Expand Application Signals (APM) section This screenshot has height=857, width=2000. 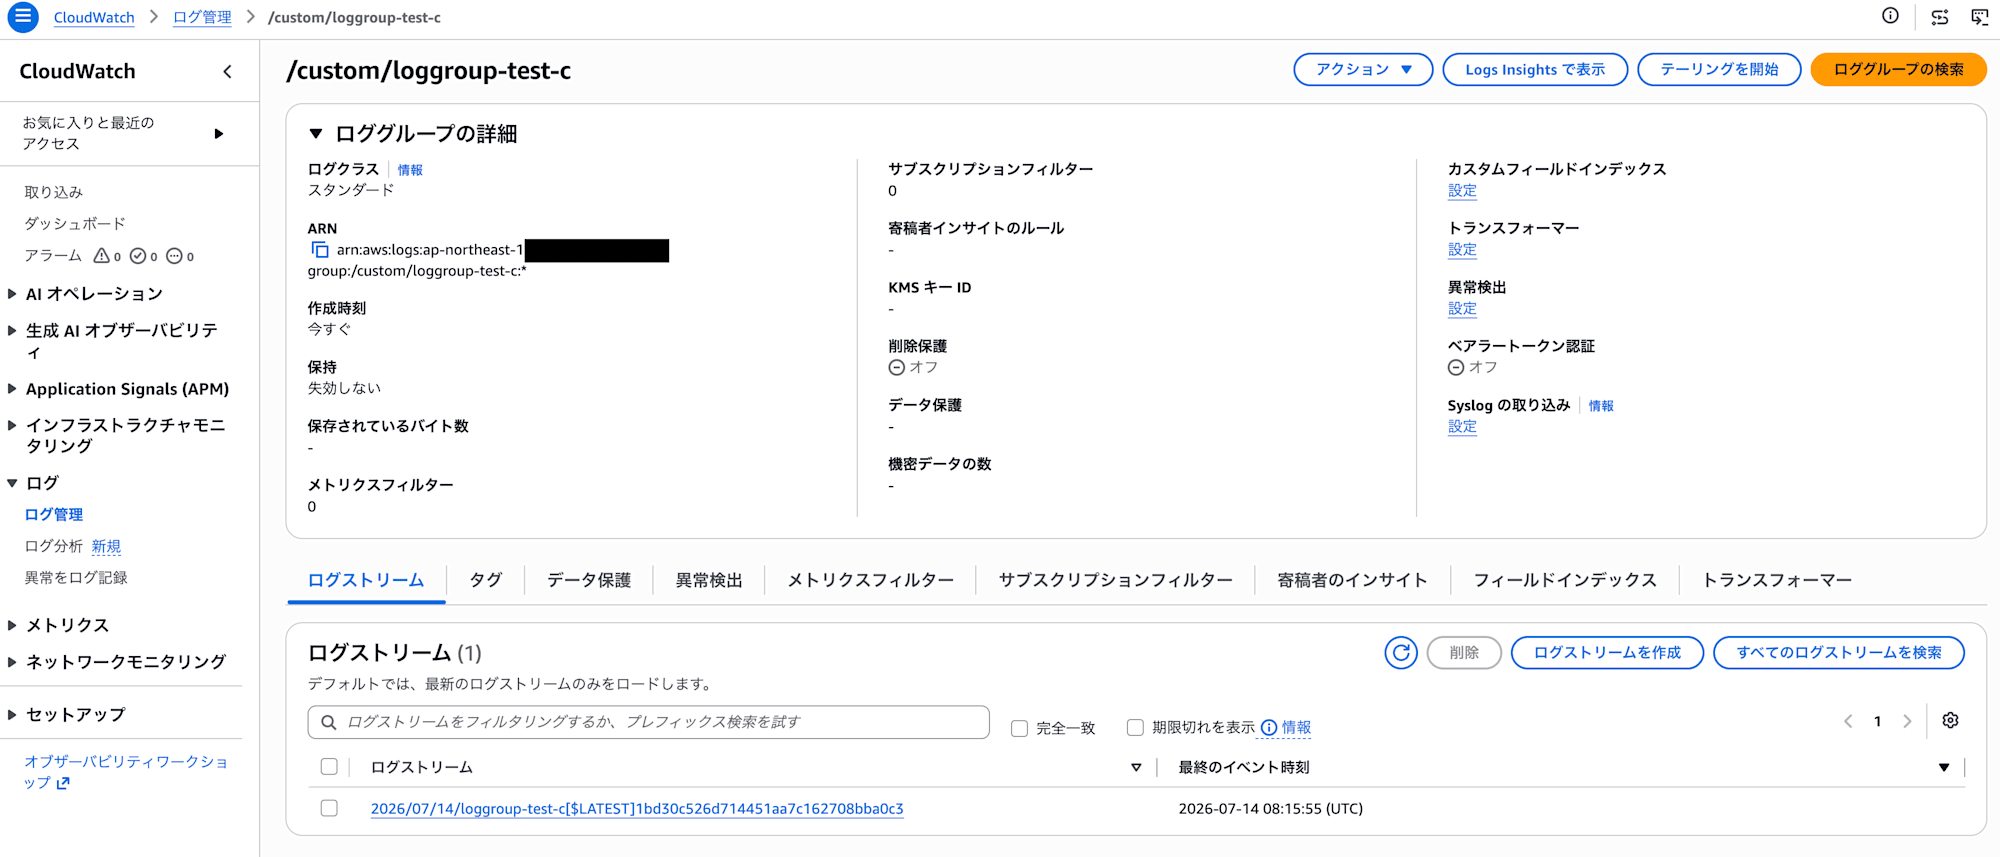click(x=12, y=389)
